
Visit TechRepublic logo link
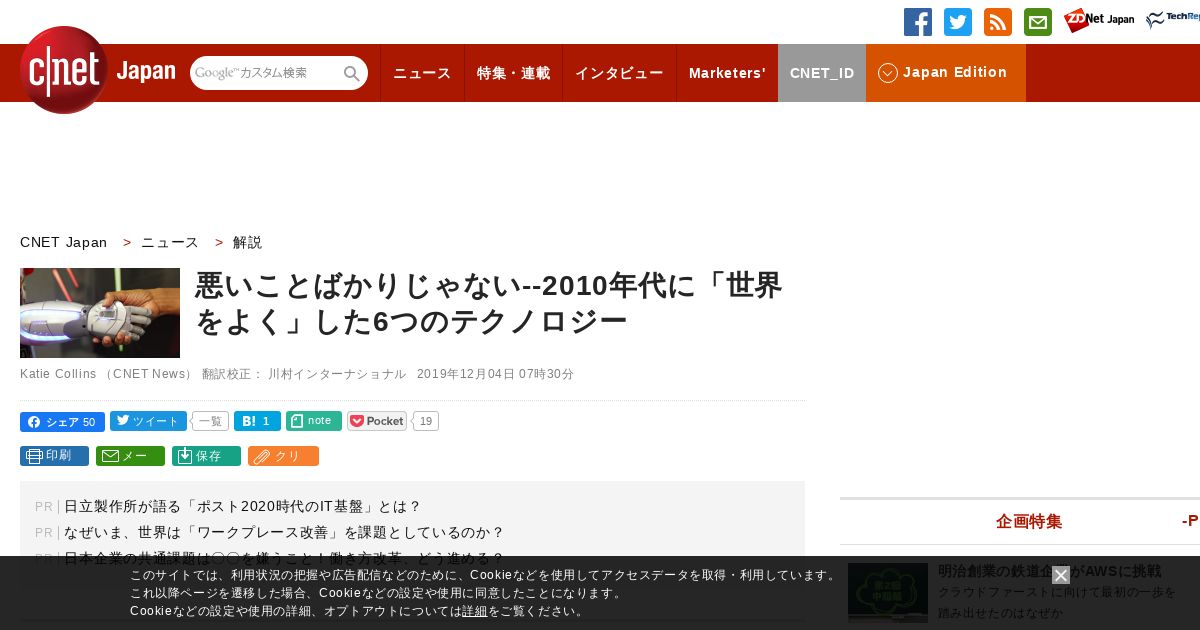(x=1172, y=20)
